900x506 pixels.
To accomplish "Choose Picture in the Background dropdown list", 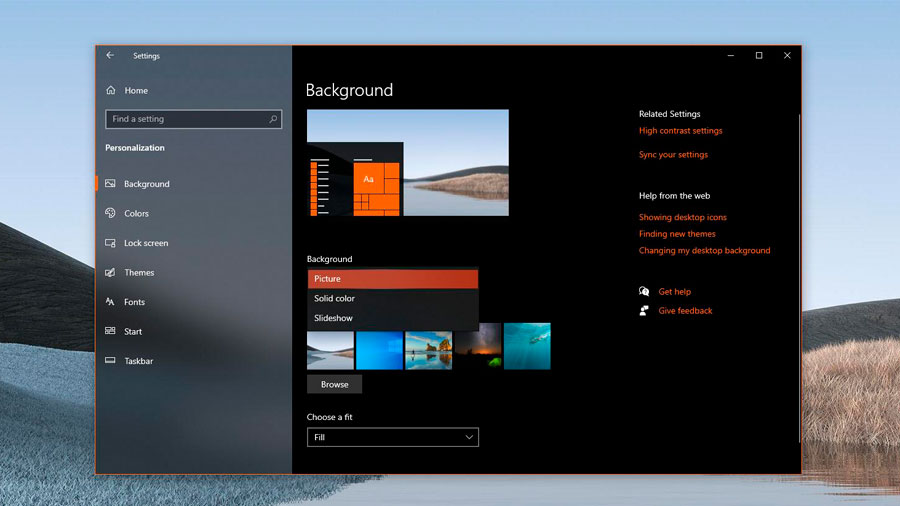I will [x=393, y=279].
